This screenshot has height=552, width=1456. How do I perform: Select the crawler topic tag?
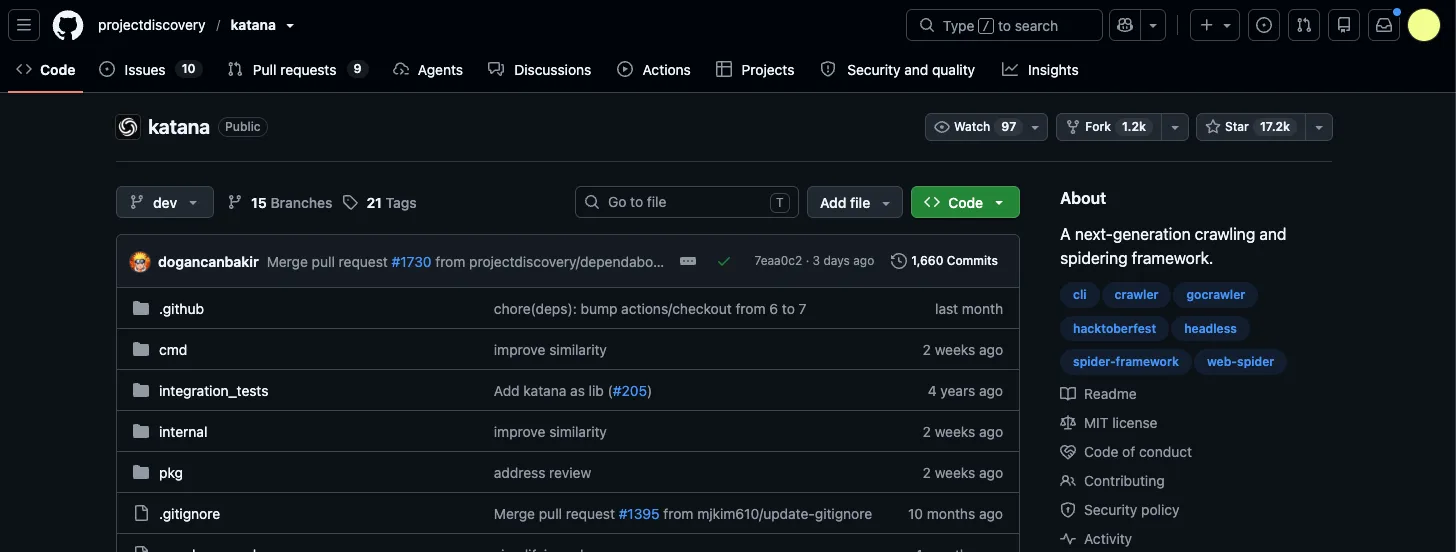[x=1136, y=295]
